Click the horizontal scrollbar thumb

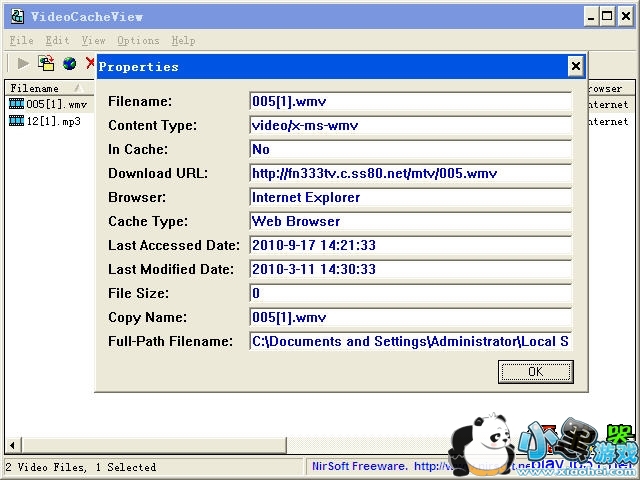153,445
